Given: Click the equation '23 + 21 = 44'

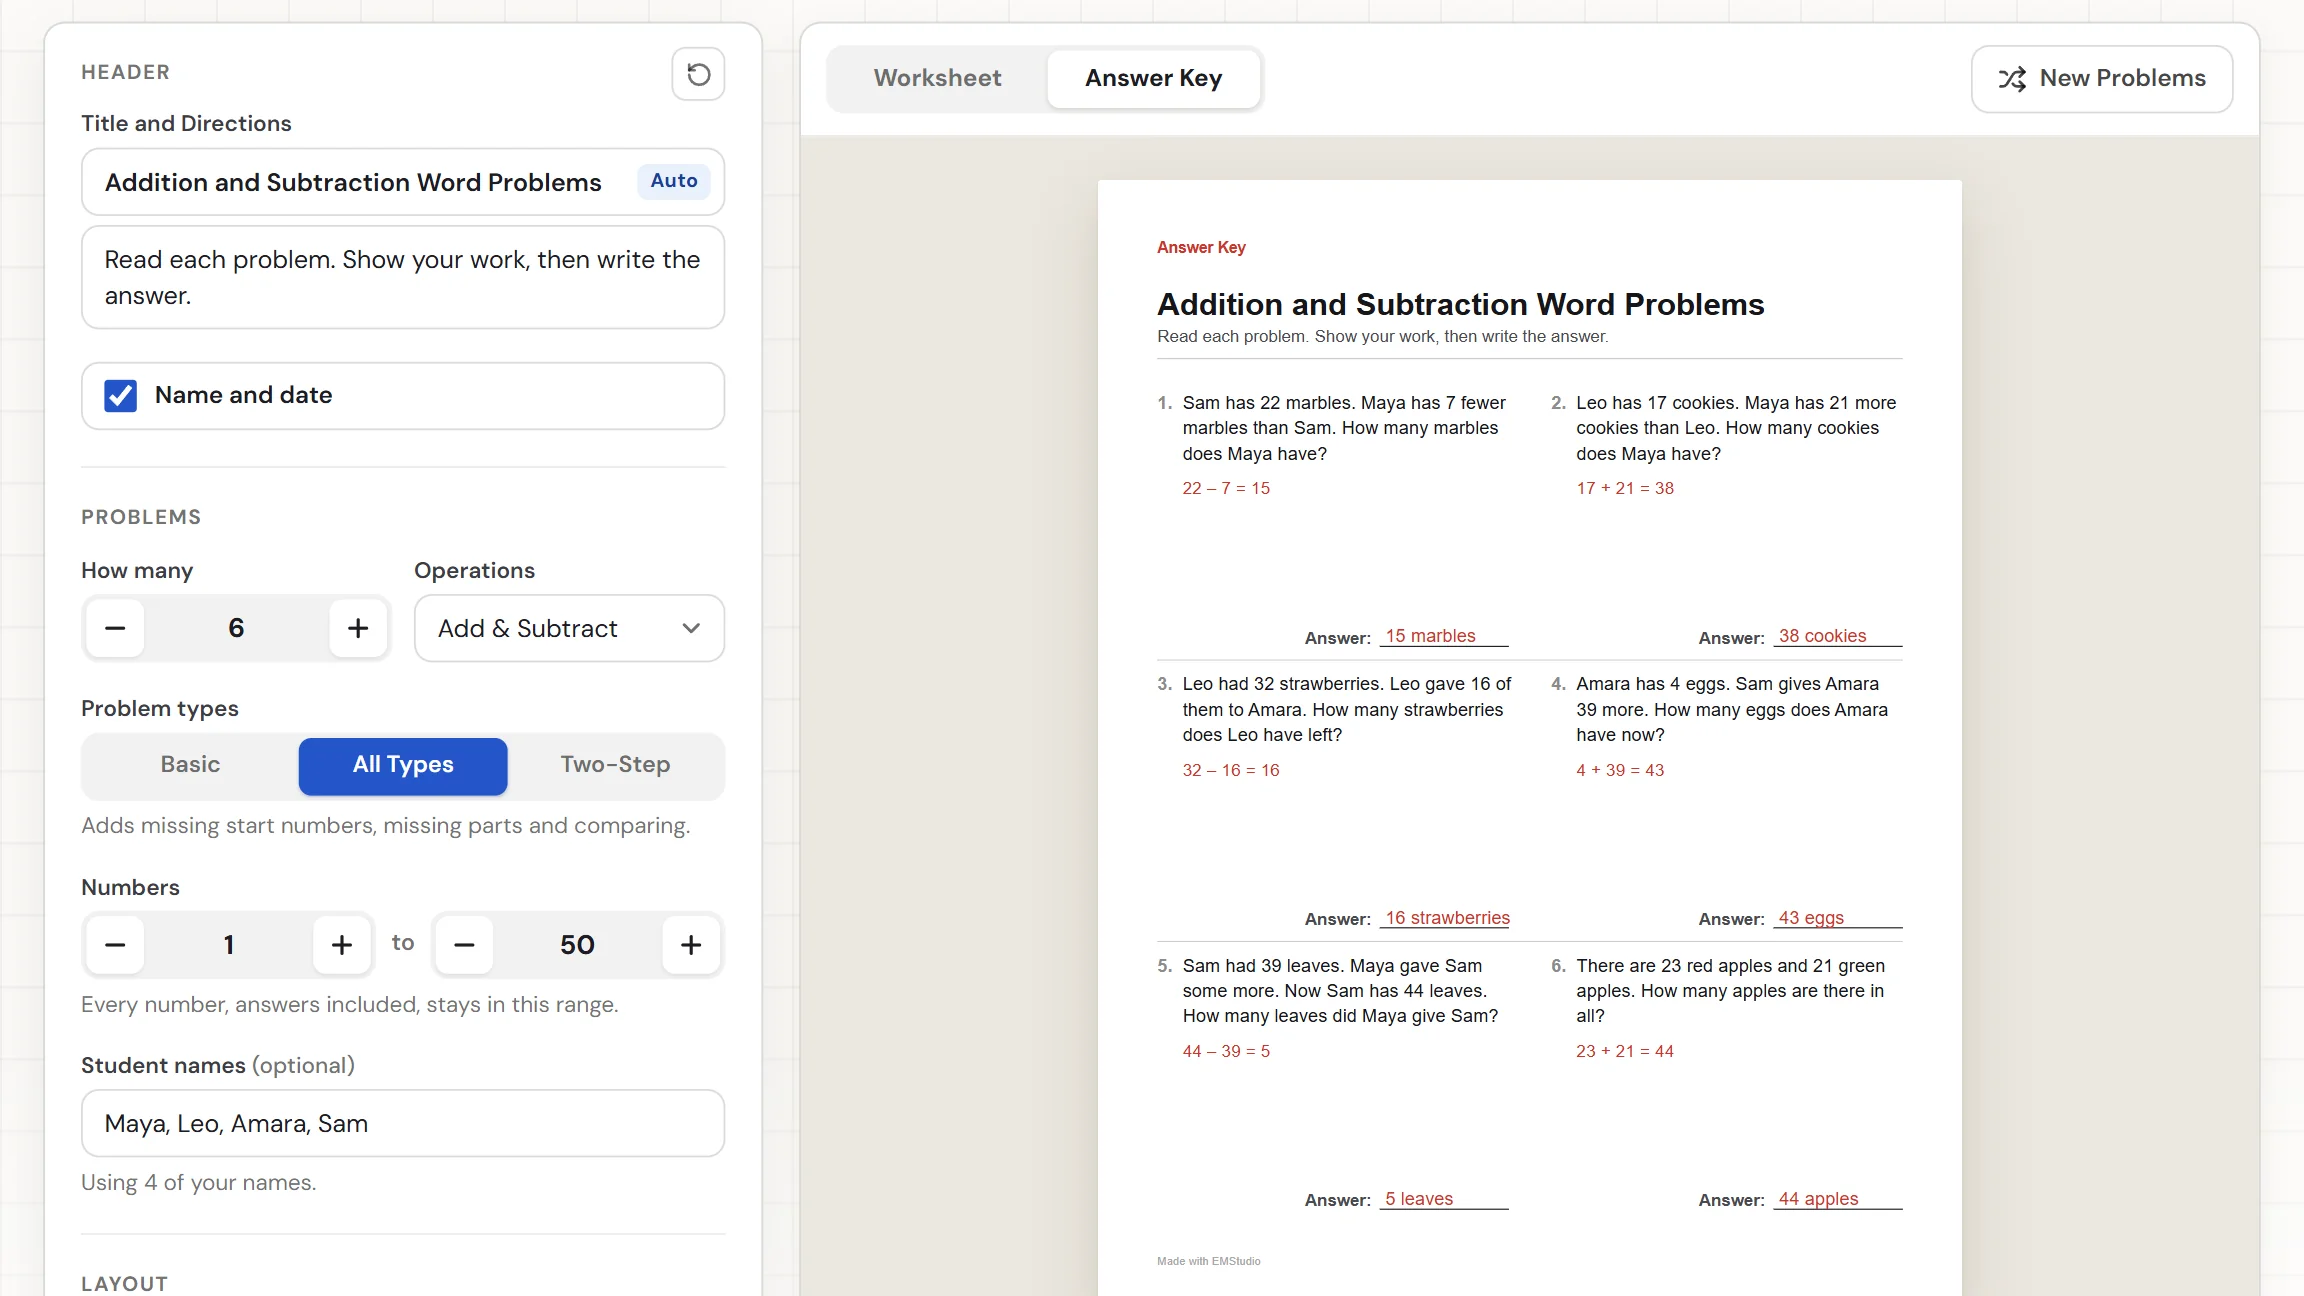Looking at the screenshot, I should coord(1625,1051).
